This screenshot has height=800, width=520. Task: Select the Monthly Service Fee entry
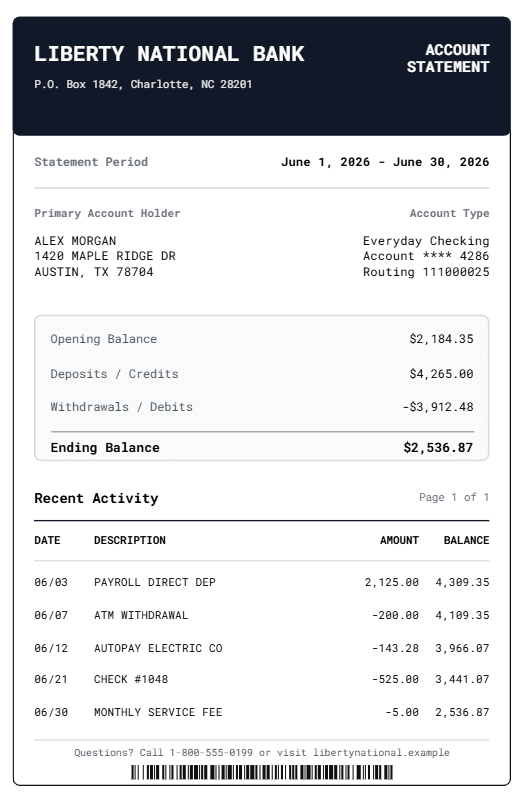[x=262, y=712]
